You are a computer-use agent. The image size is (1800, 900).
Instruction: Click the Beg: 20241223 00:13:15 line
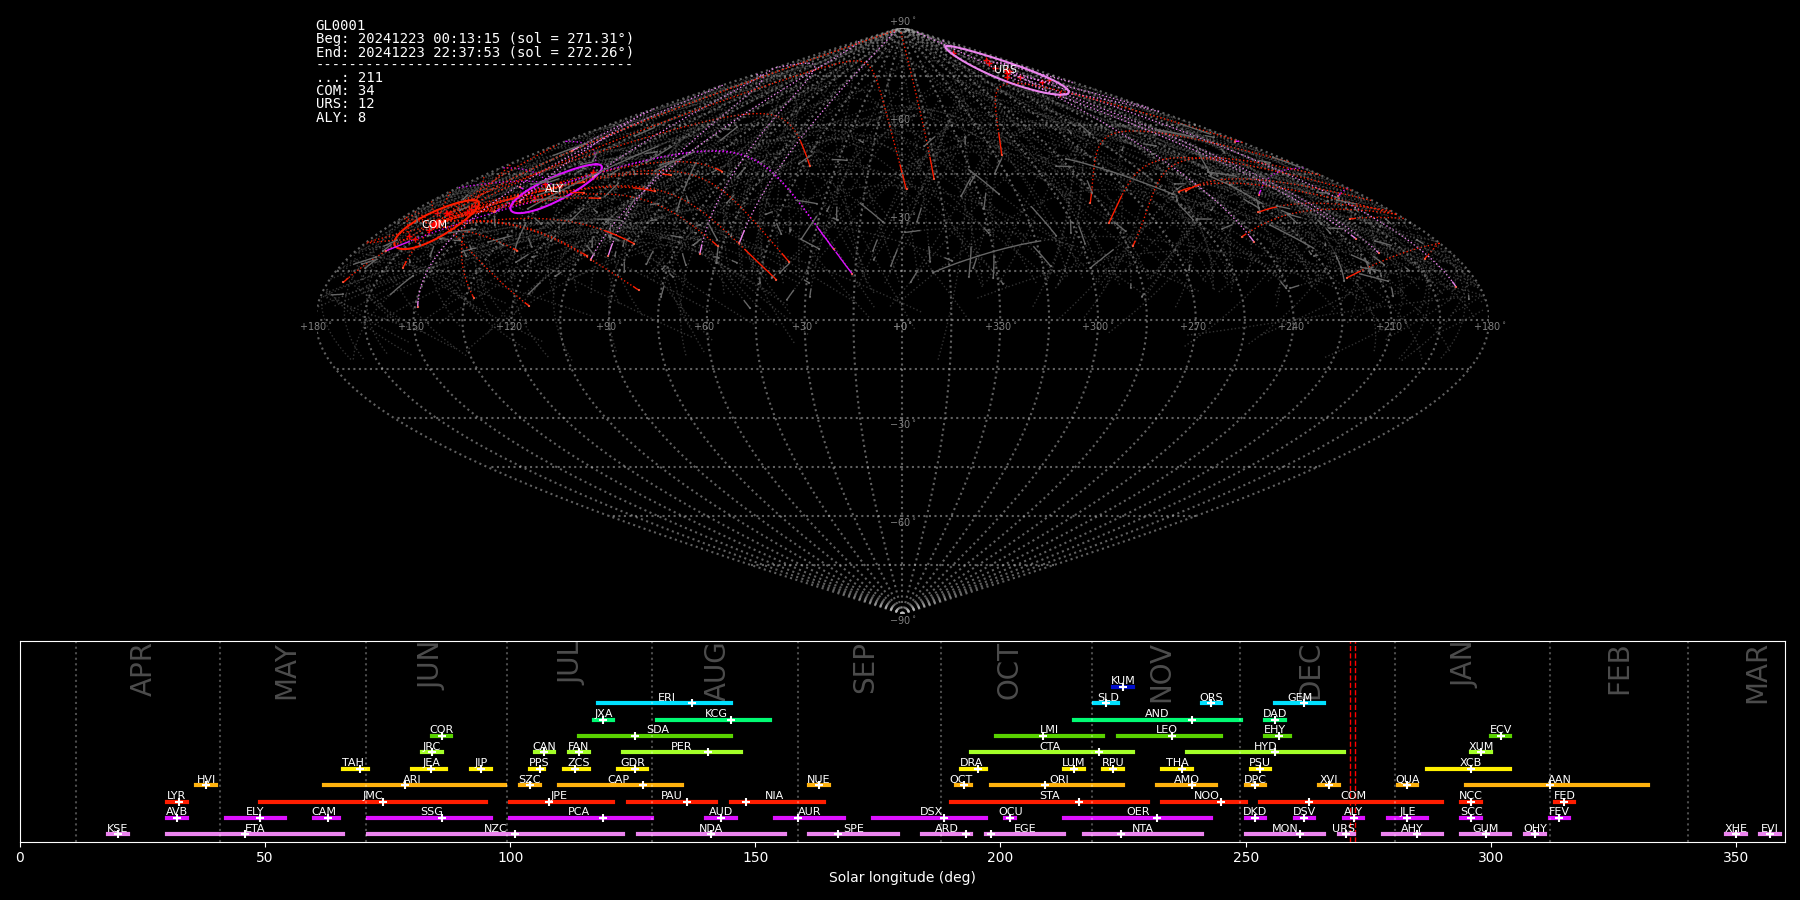tap(475, 39)
